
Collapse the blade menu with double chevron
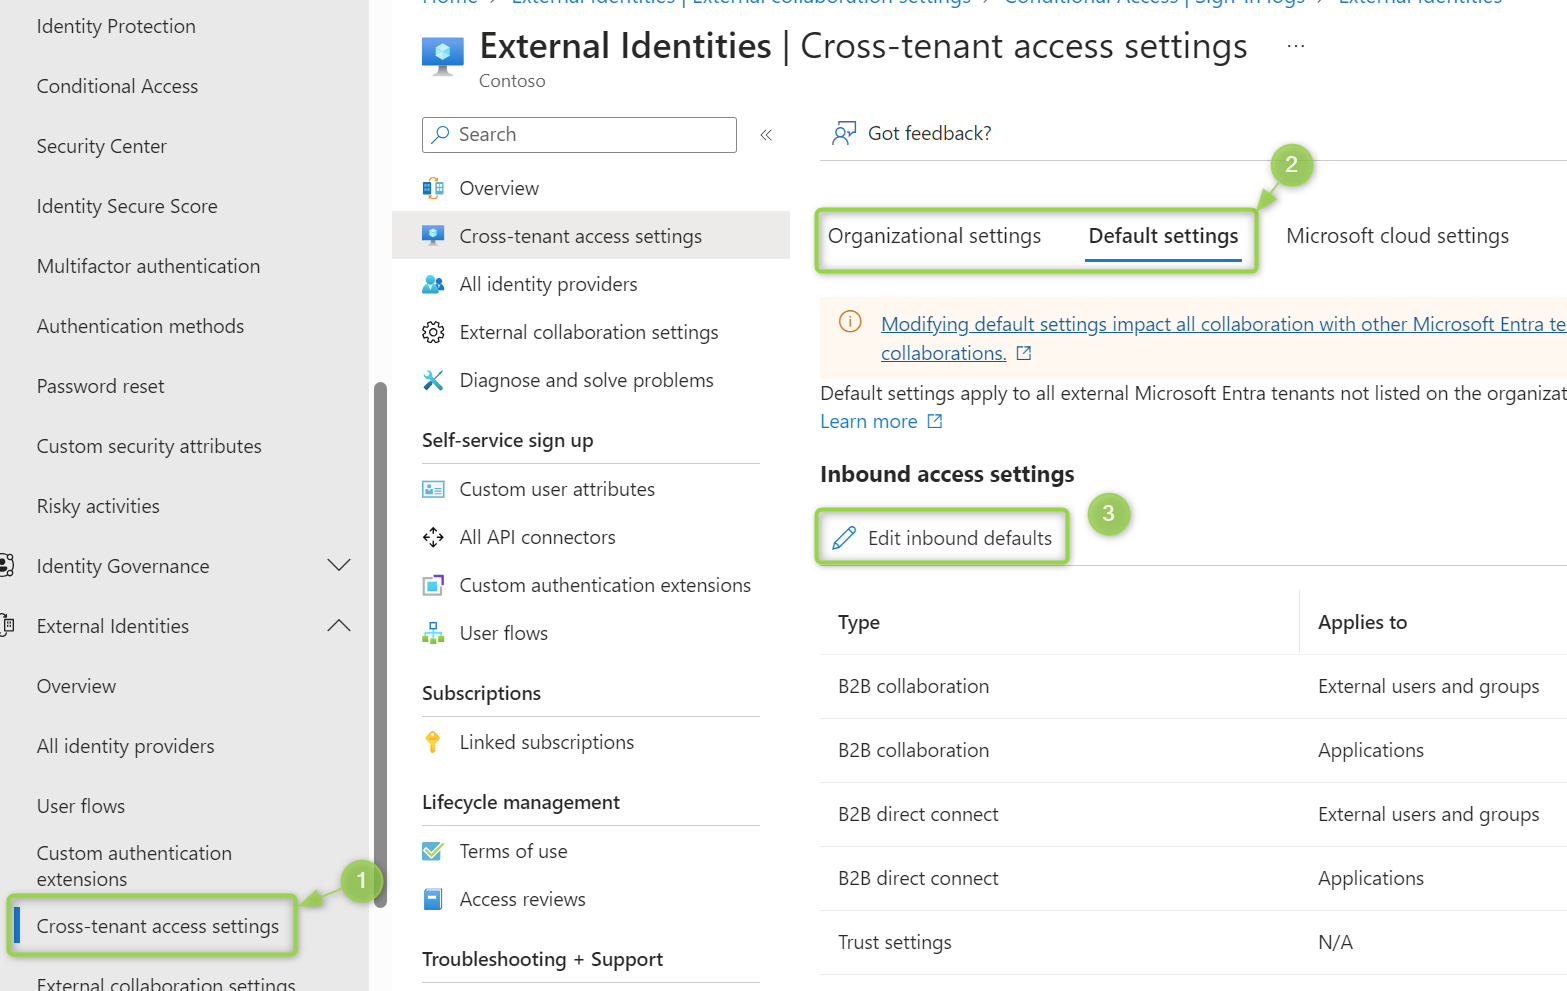[766, 135]
